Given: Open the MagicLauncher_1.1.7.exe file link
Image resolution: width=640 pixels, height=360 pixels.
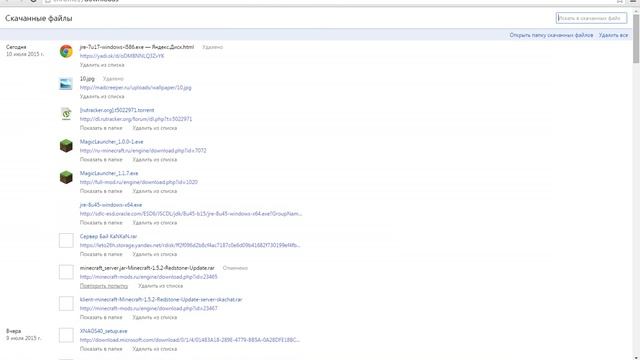Looking at the screenshot, I should point(109,173).
